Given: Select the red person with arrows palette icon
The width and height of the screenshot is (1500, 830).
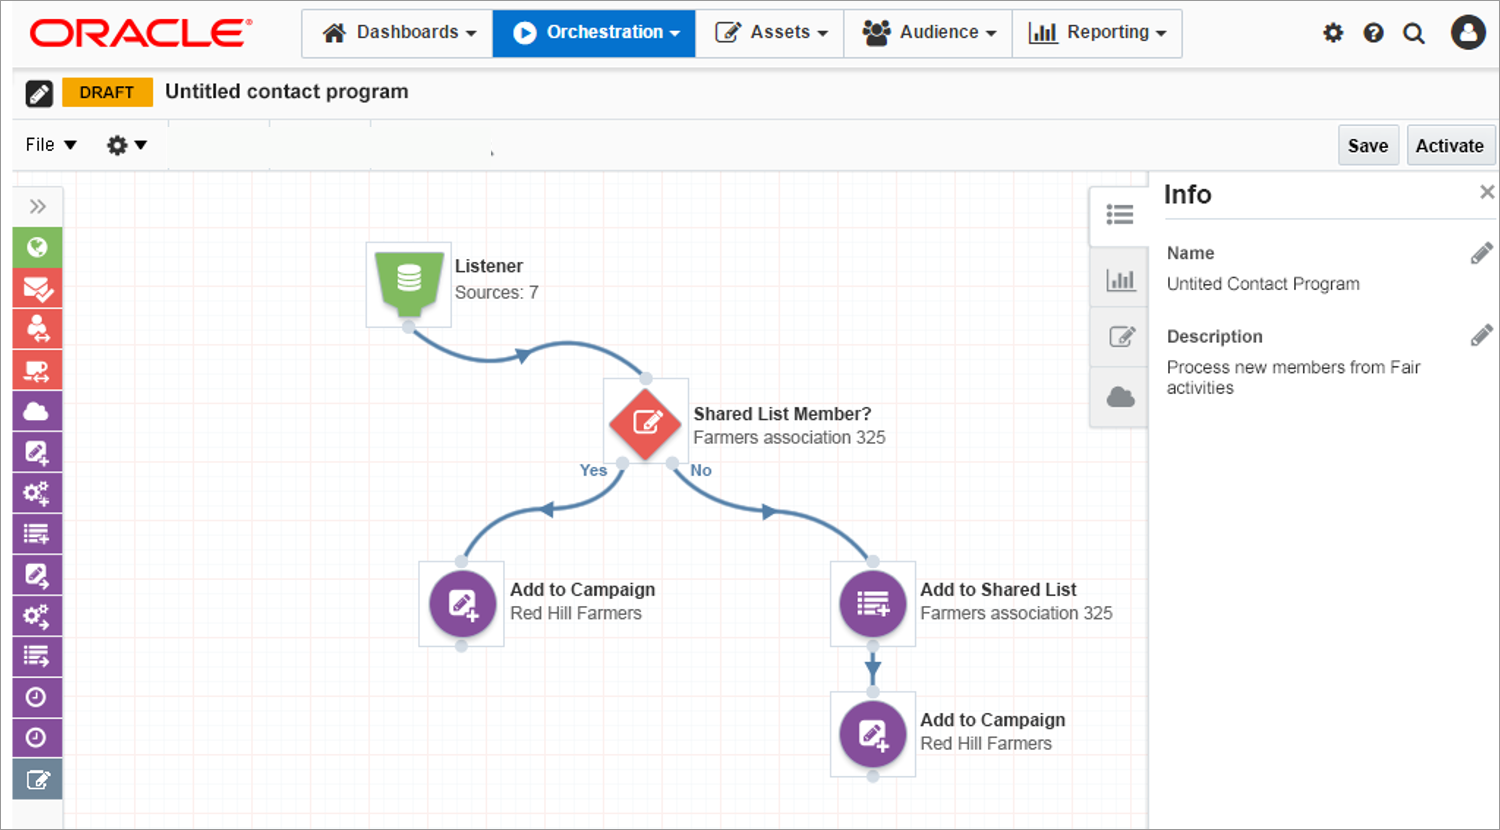Looking at the screenshot, I should click(38, 329).
